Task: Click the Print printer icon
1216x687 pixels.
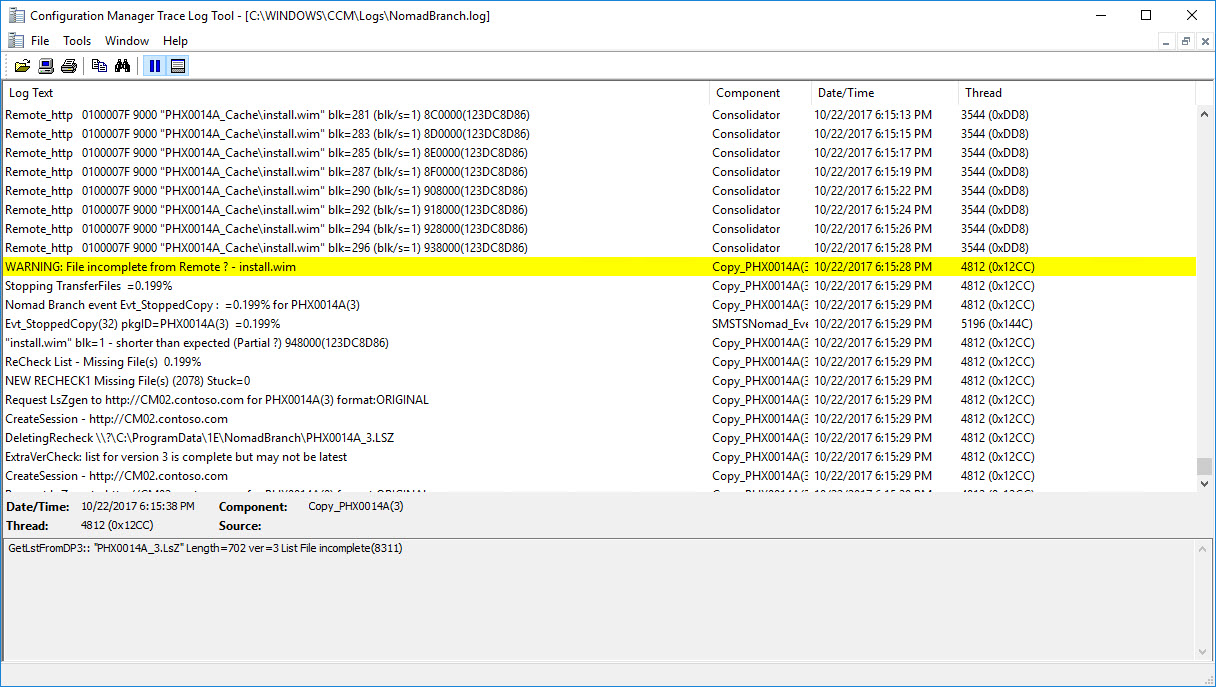Action: pyautogui.click(x=69, y=66)
